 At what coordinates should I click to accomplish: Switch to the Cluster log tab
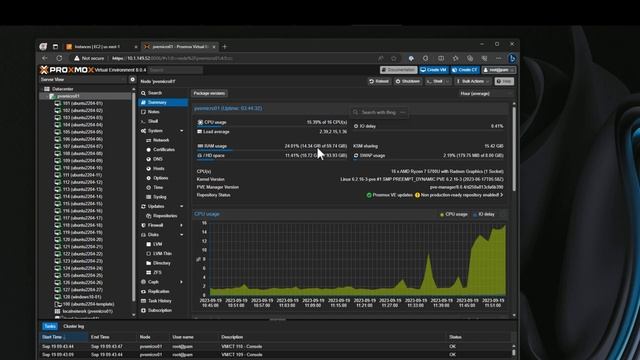click(73, 326)
